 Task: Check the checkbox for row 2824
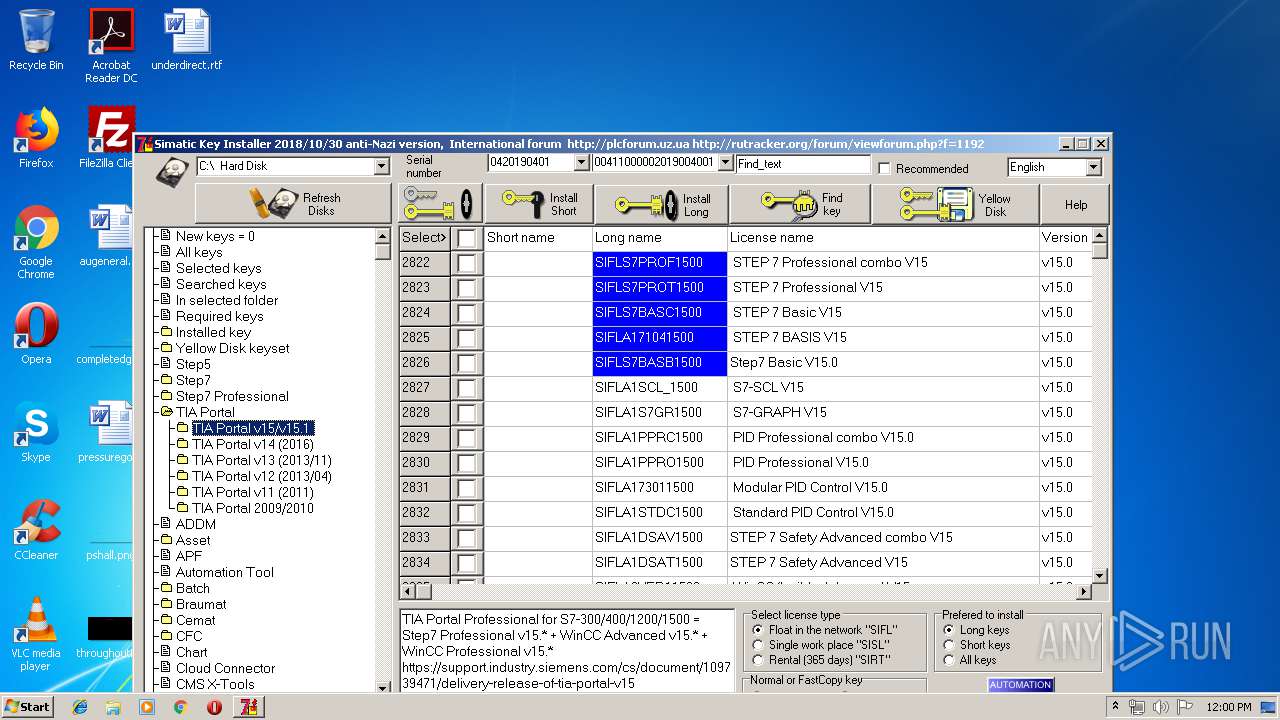466,313
